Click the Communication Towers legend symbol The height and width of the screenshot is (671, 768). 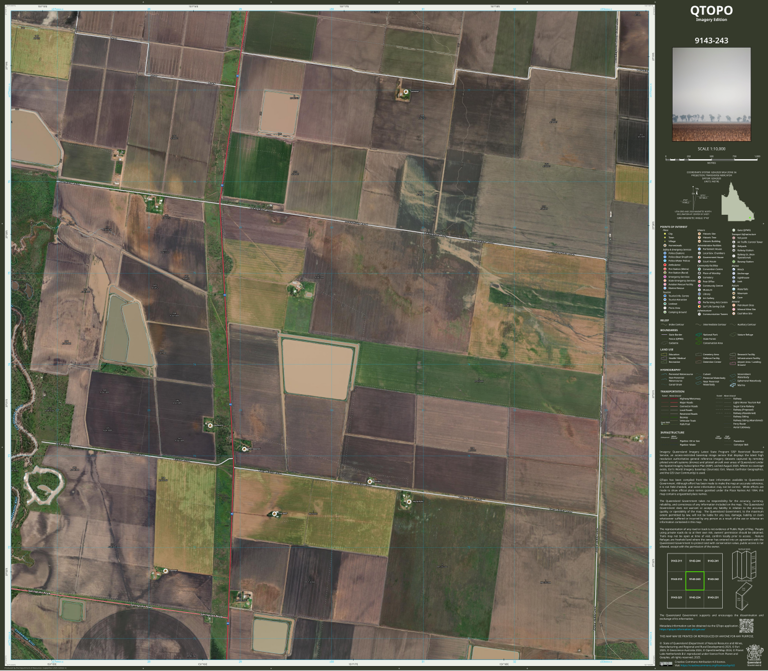[x=699, y=314]
